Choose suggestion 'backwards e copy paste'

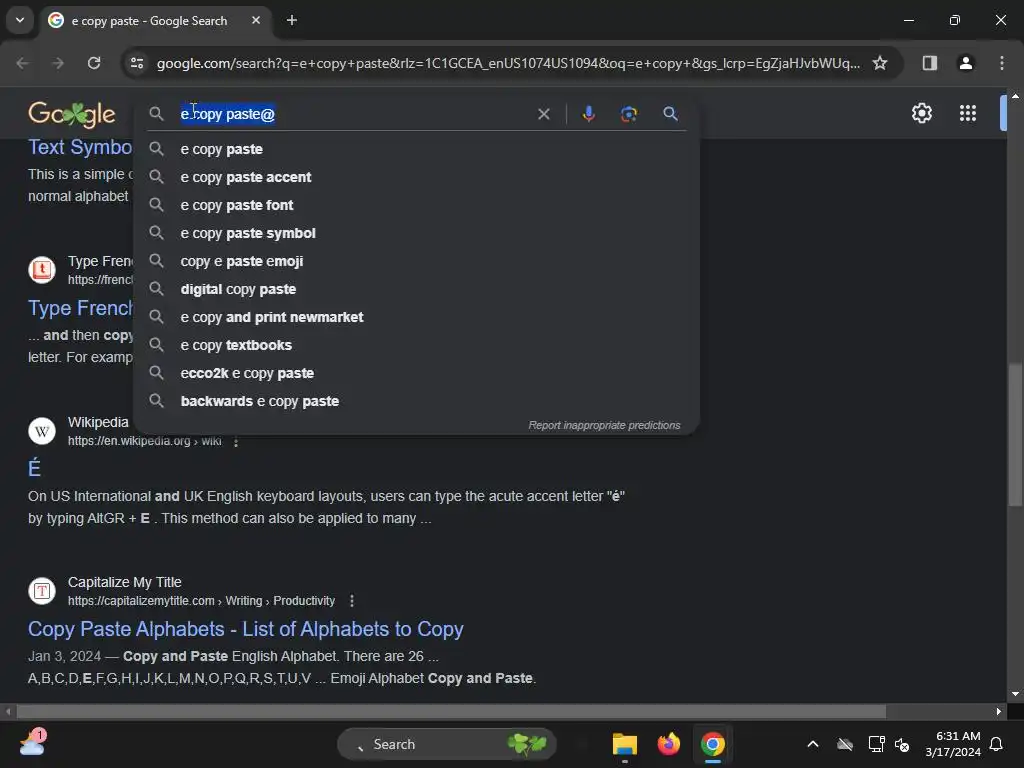point(417,401)
